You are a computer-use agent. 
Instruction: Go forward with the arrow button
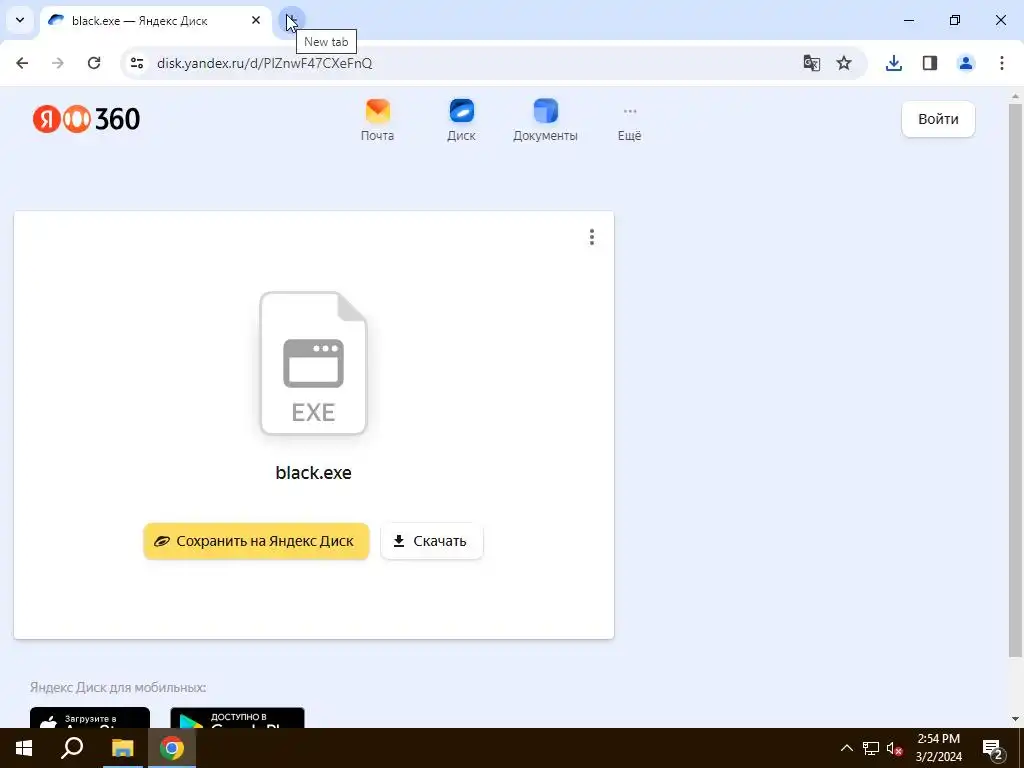(x=58, y=63)
